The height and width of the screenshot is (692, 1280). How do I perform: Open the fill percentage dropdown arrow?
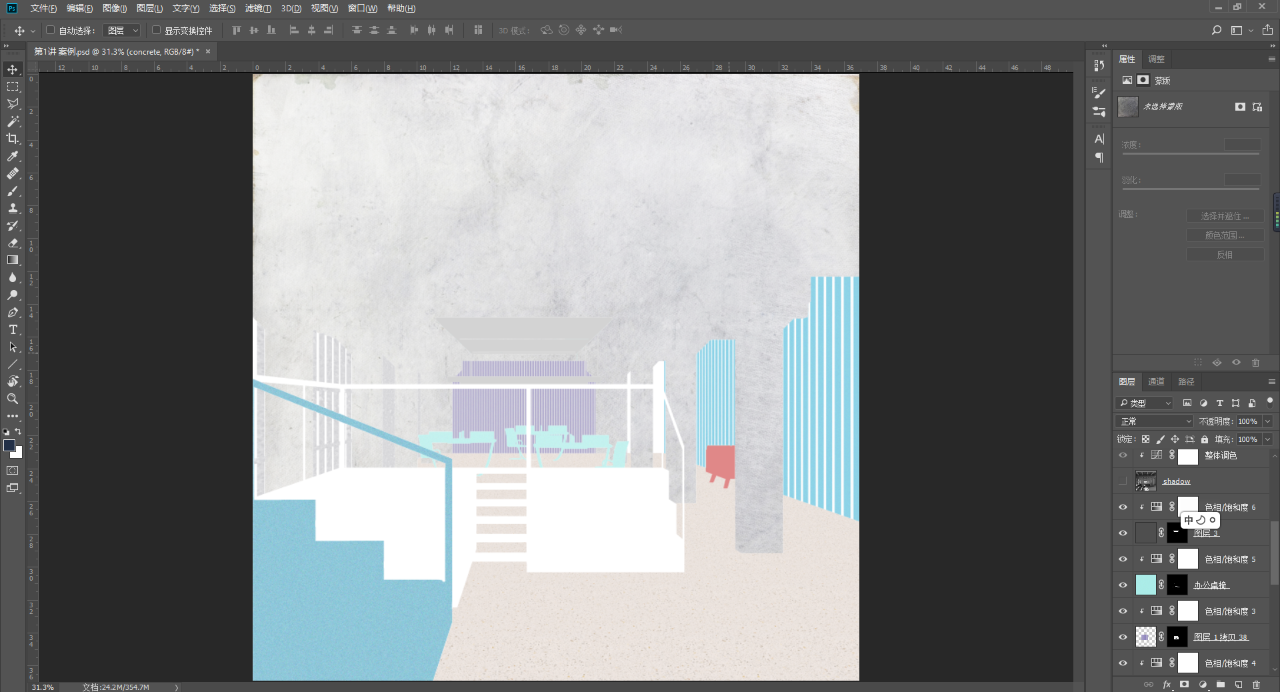[x=1267, y=439]
